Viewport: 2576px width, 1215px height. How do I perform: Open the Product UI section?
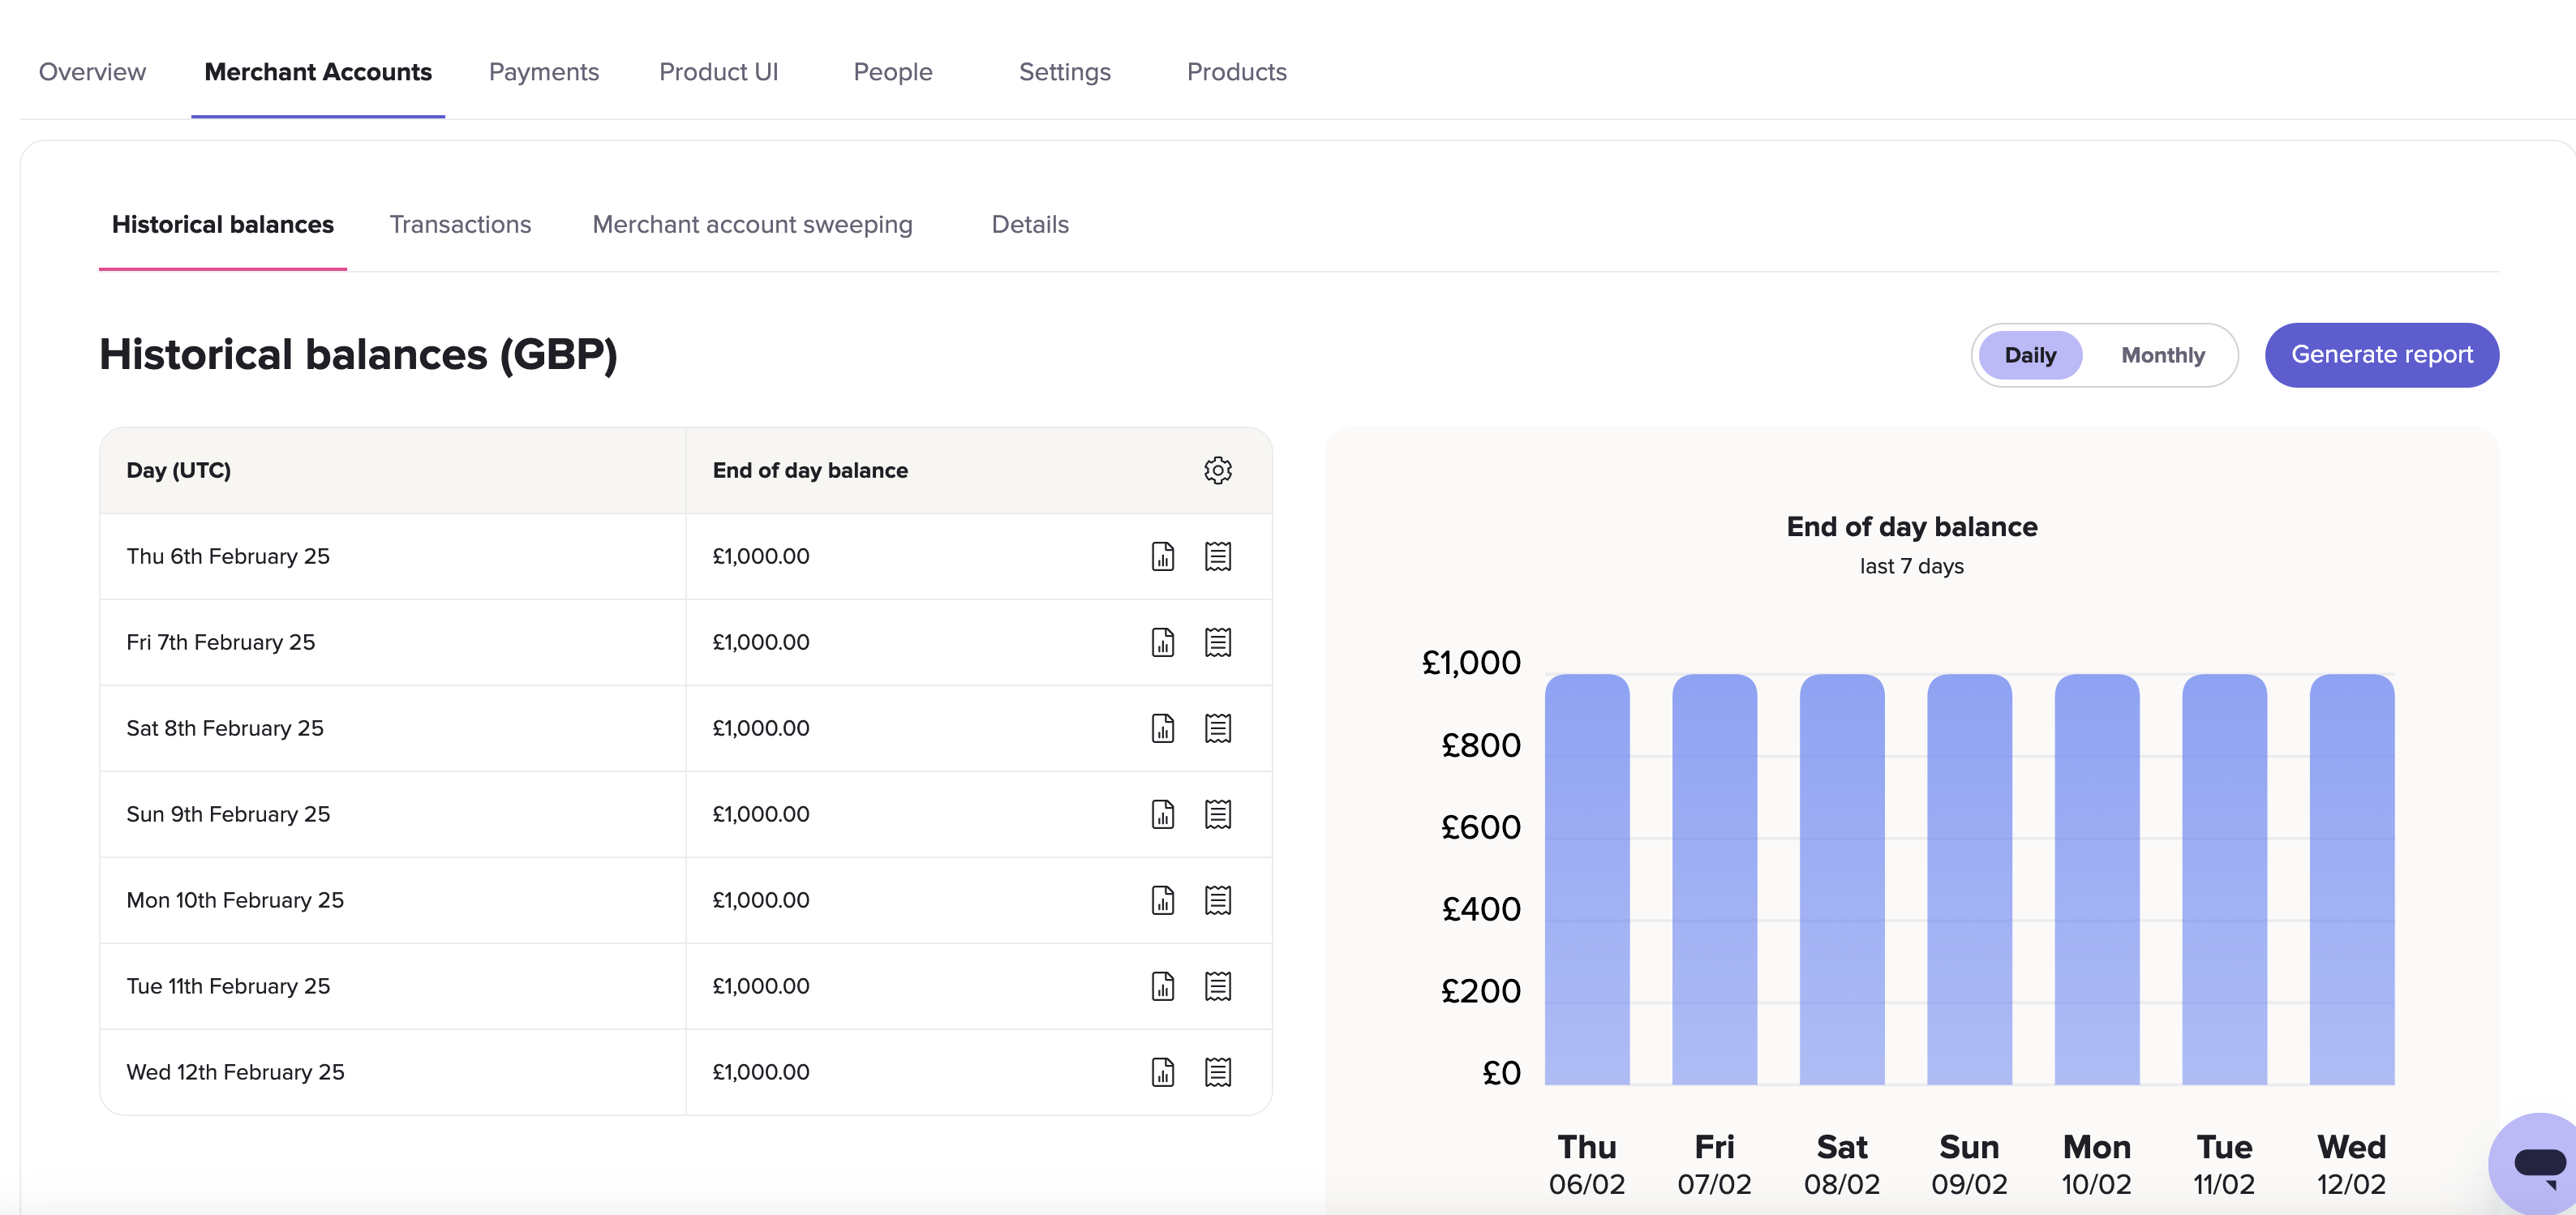[718, 72]
